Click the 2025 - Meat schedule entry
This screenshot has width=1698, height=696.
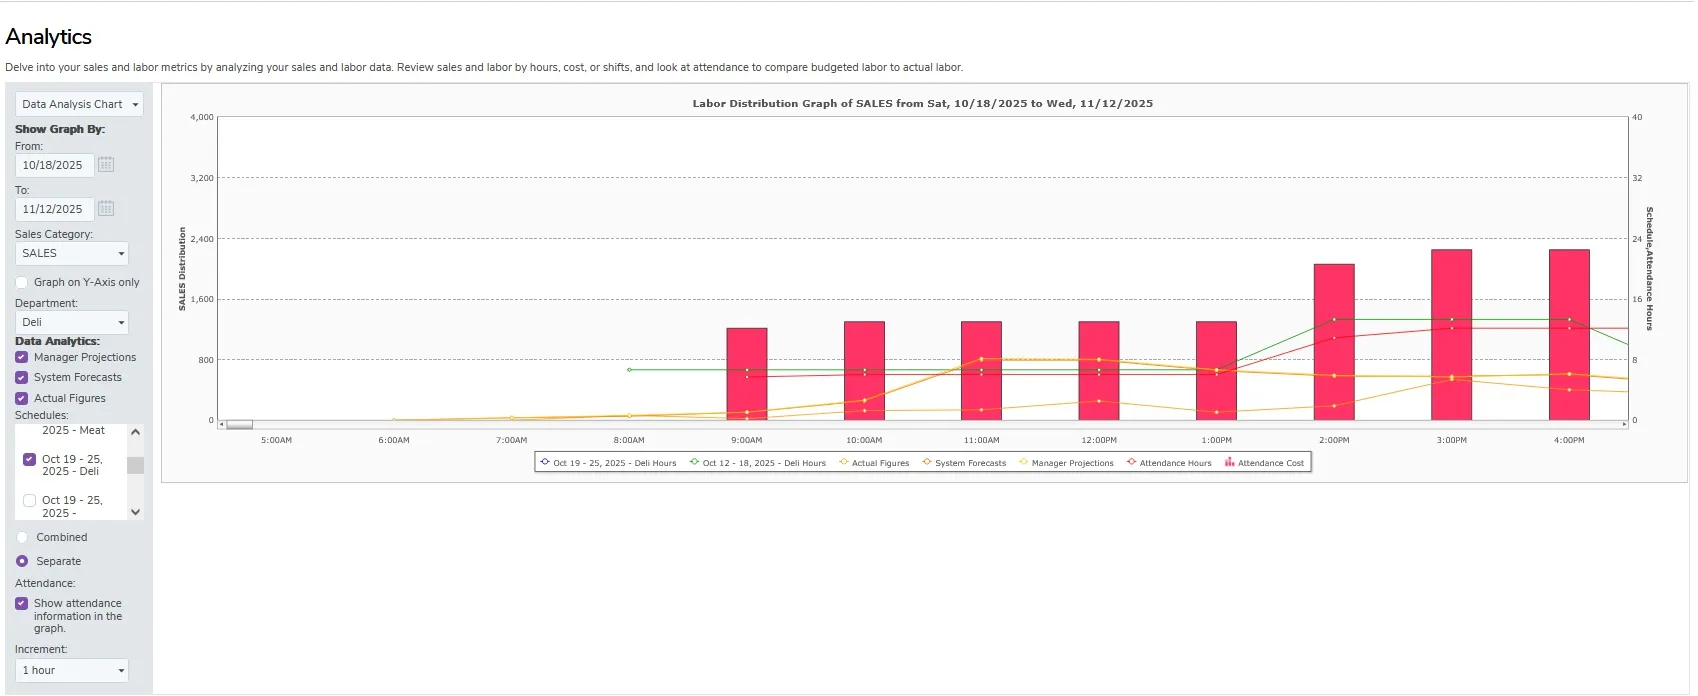[73, 430]
